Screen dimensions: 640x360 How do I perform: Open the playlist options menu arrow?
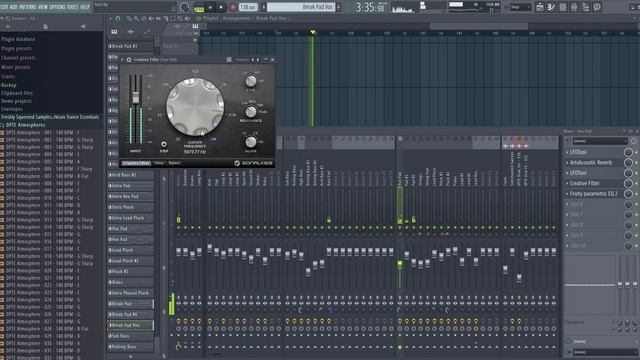click(110, 18)
